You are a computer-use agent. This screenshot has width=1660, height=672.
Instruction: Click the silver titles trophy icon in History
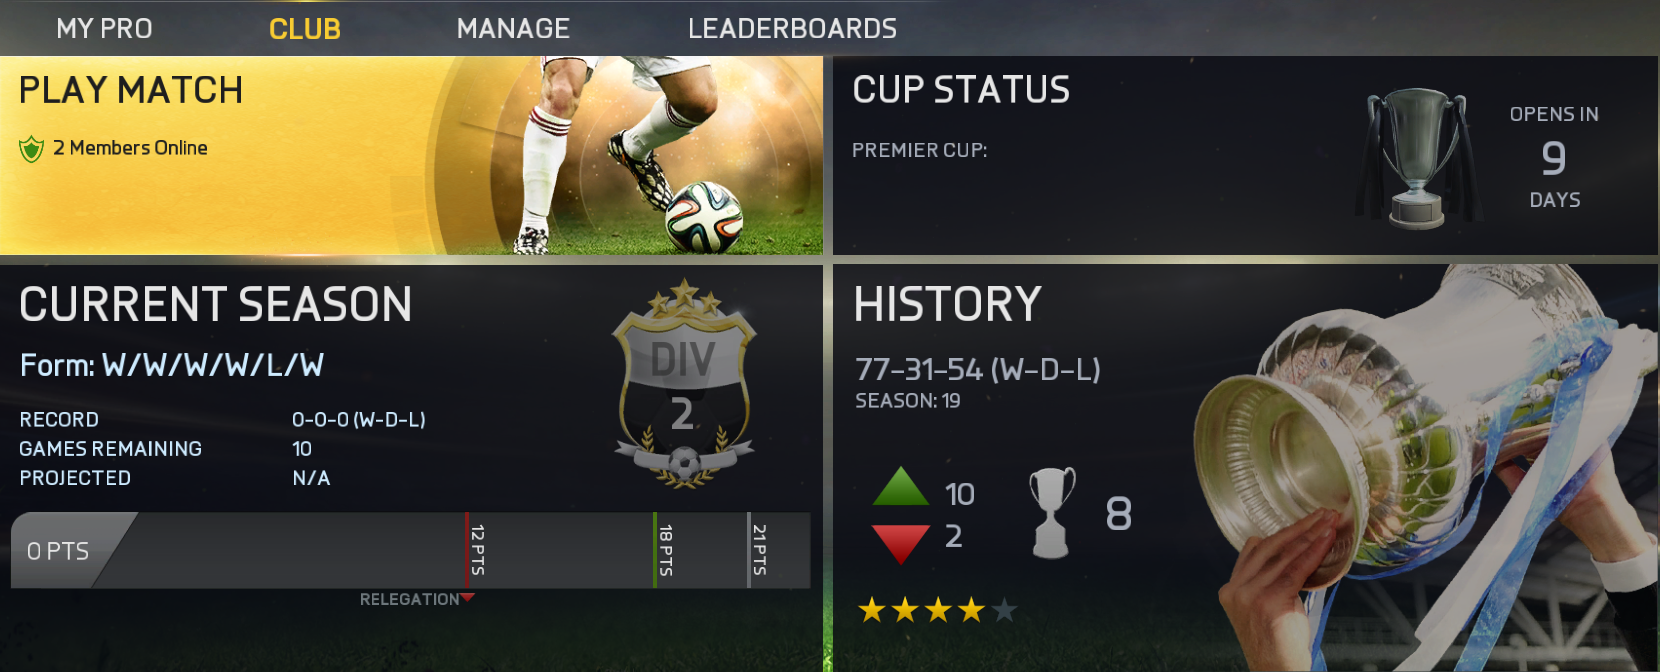point(1051,512)
